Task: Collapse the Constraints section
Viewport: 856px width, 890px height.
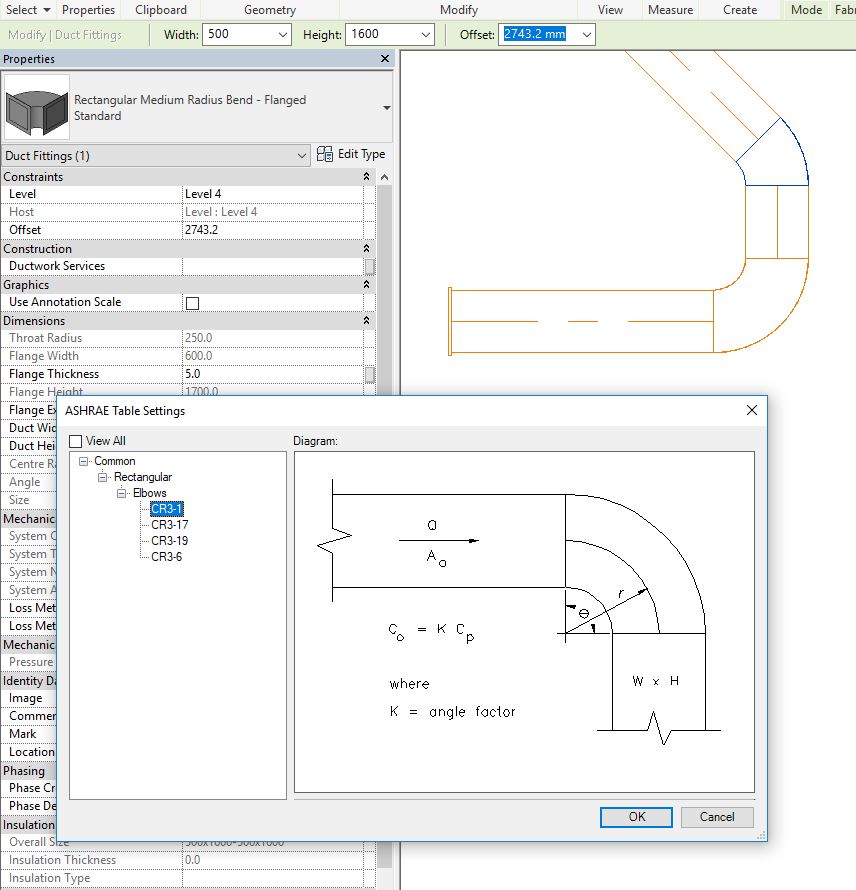Action: pyautogui.click(x=366, y=177)
